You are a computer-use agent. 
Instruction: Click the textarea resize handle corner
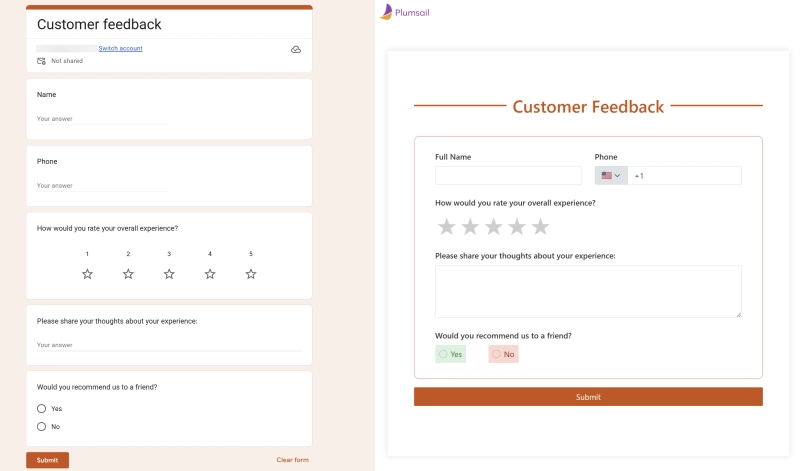click(x=738, y=314)
